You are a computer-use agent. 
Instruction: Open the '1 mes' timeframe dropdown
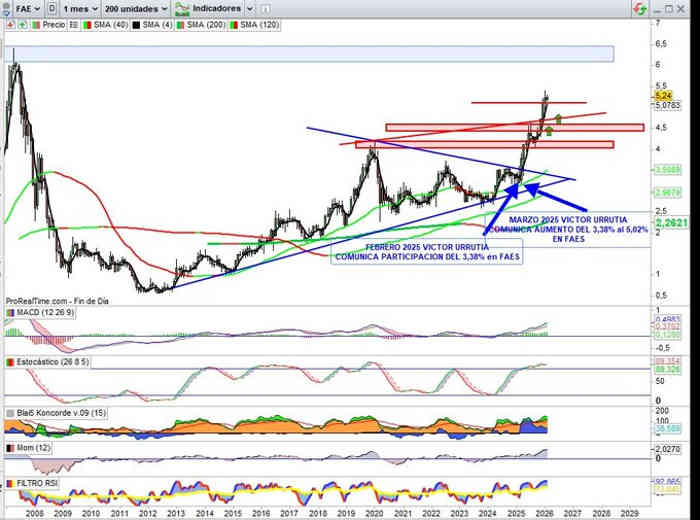tap(82, 8)
